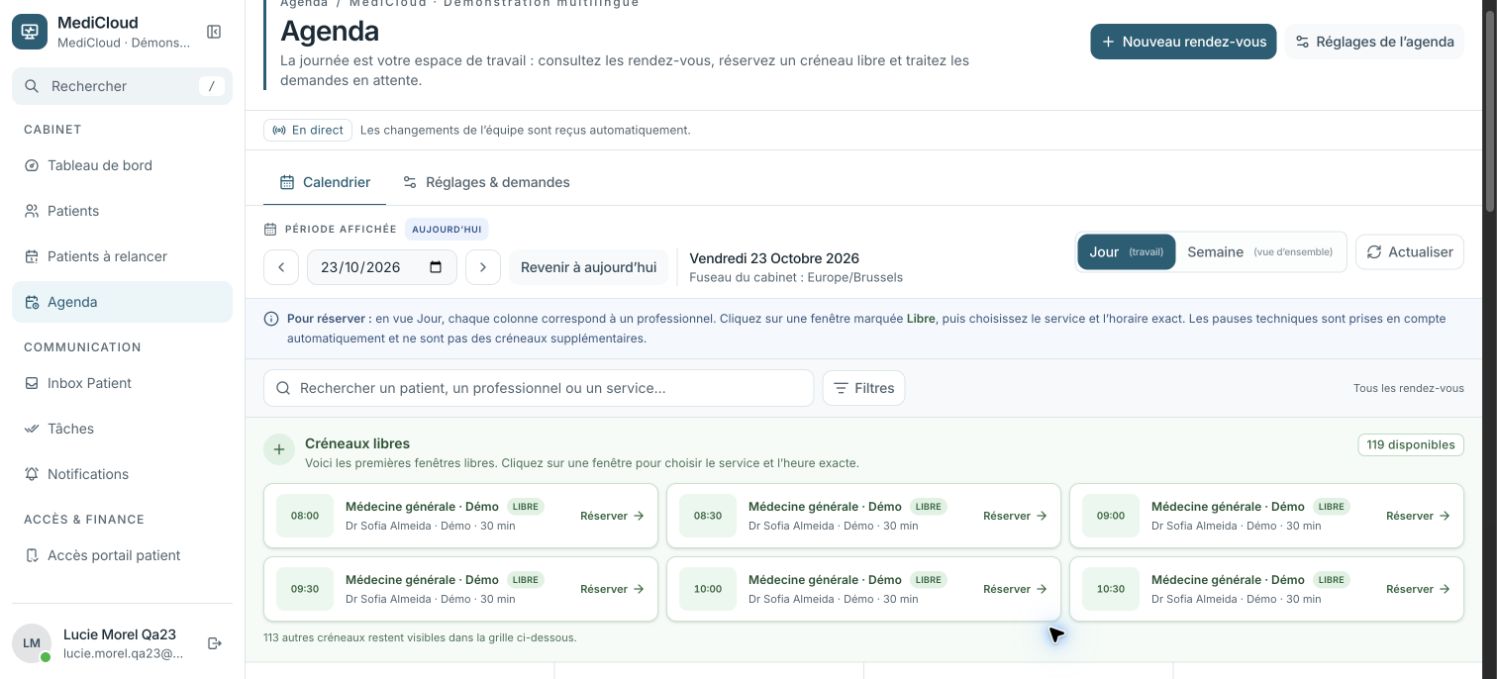1497x679 pixels.
Task: Click the 10:30 time tile
Action: (1111, 589)
